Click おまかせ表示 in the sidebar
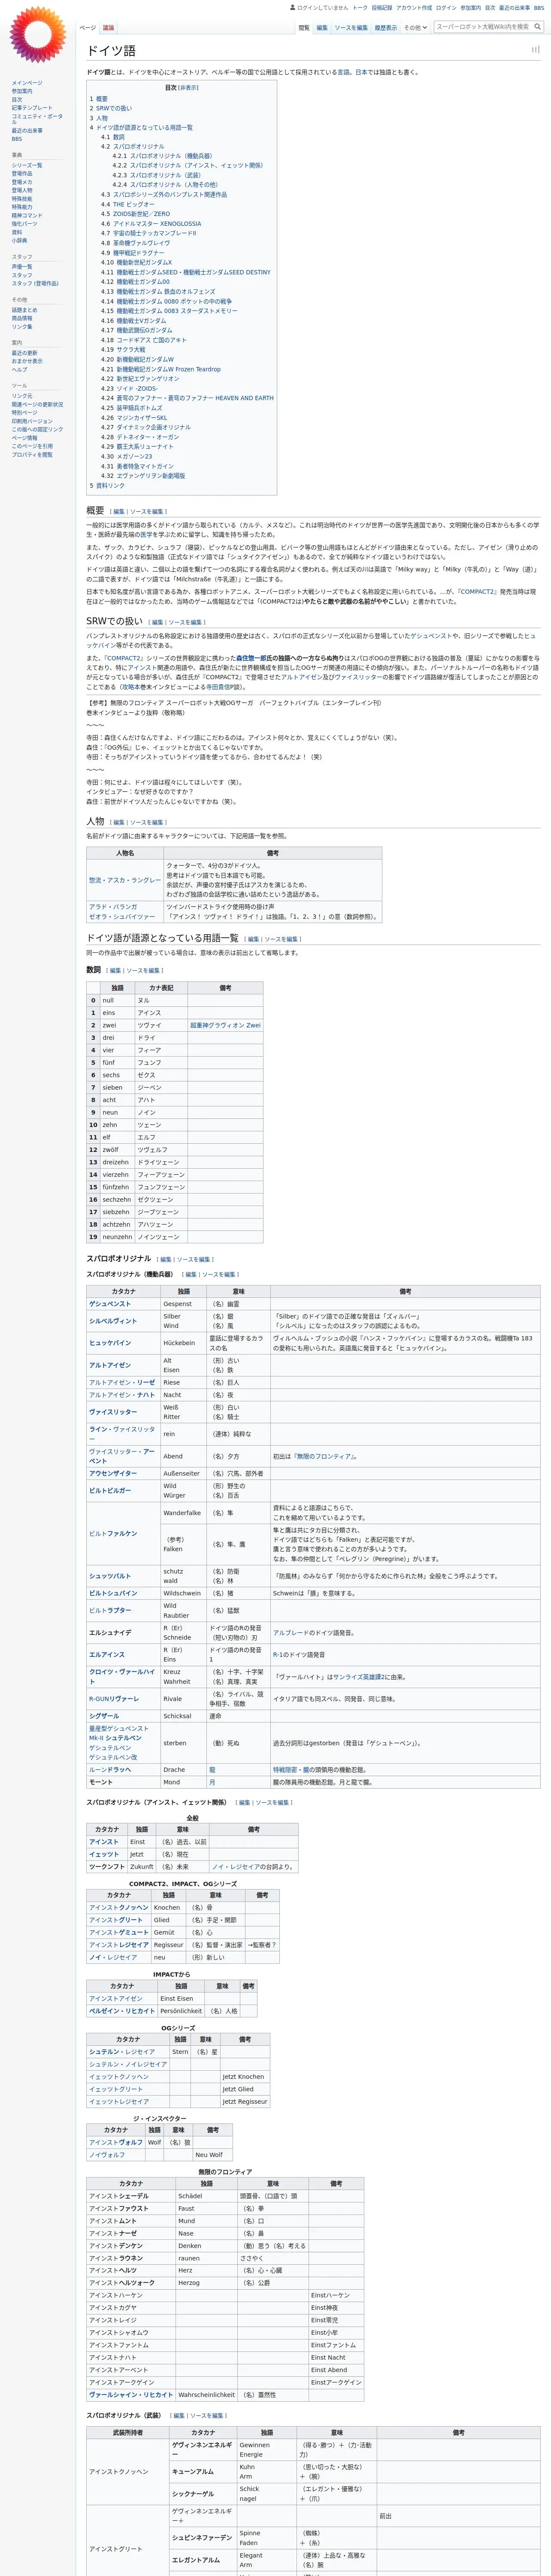 [x=27, y=361]
